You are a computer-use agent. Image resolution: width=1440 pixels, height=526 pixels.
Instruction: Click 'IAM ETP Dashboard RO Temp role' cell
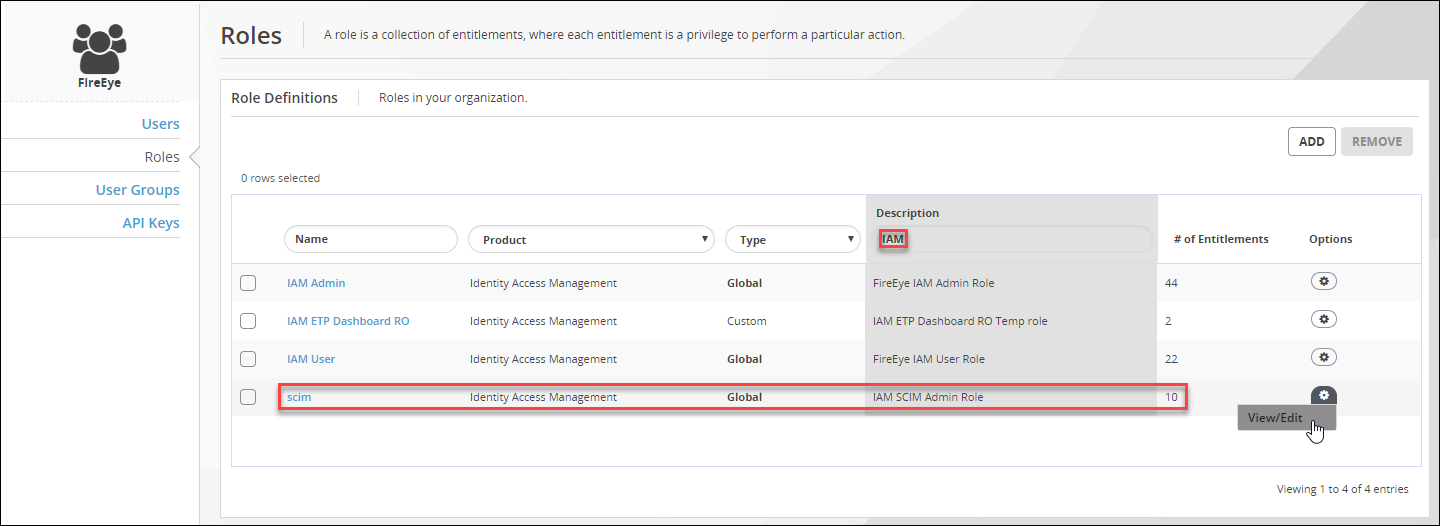tap(960, 321)
